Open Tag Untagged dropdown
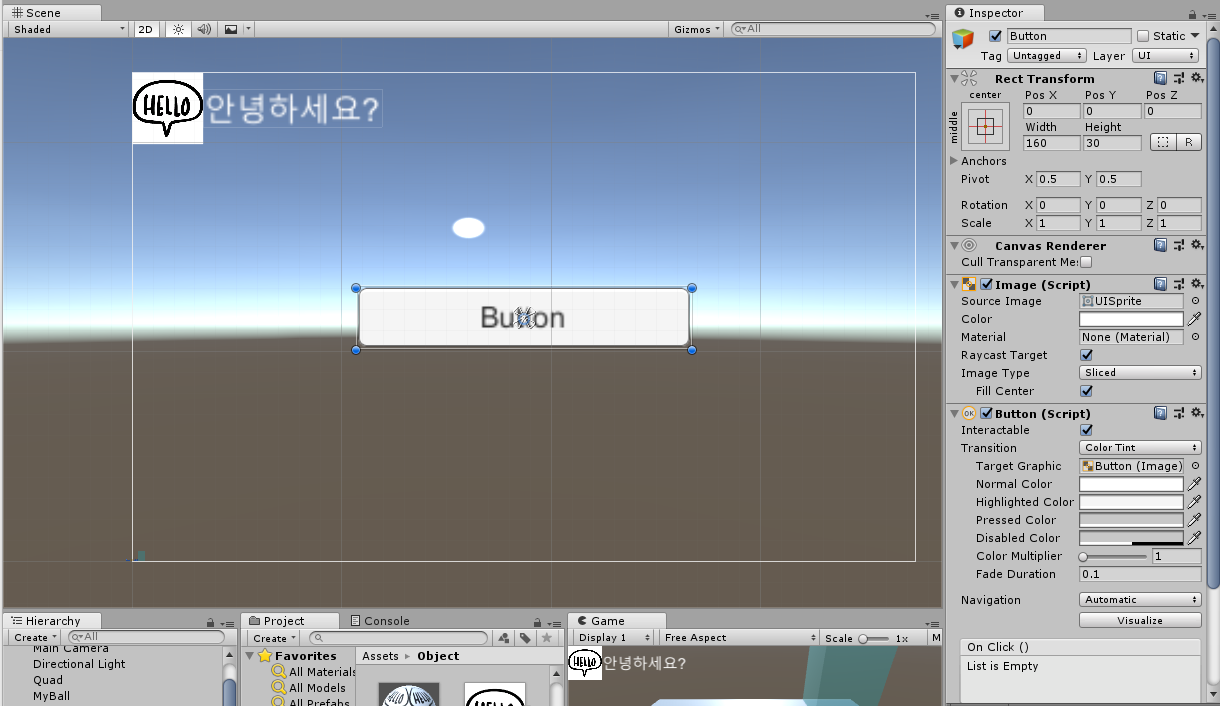 1047,56
